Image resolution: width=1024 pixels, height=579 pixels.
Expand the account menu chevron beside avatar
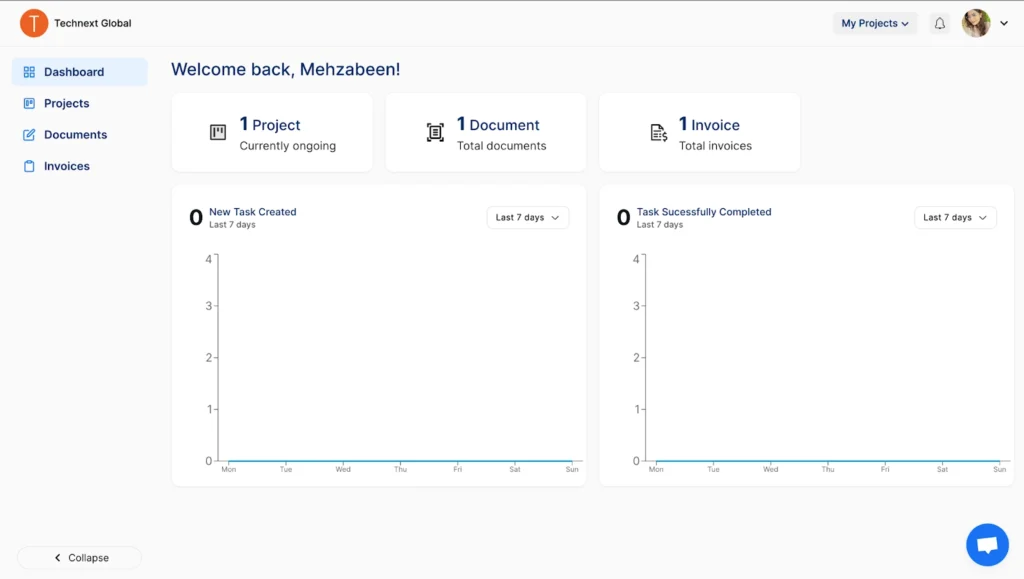pyautogui.click(x=1004, y=23)
